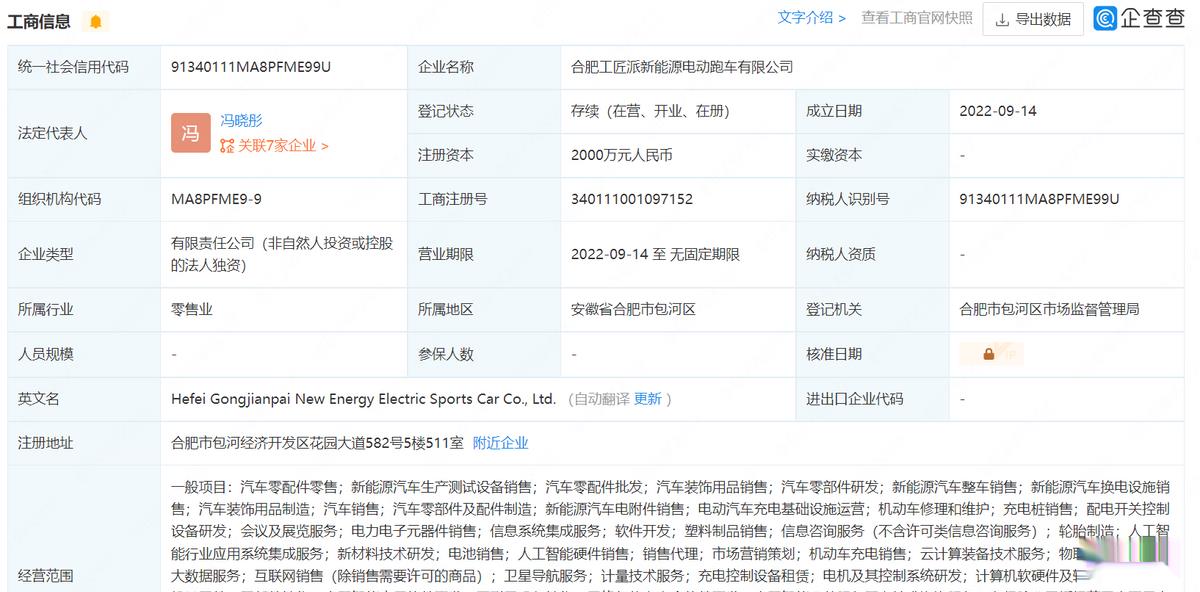Viewport: 1200px width, 592px height.
Task: Click the 进出口企业代码 label
Action: (855, 399)
